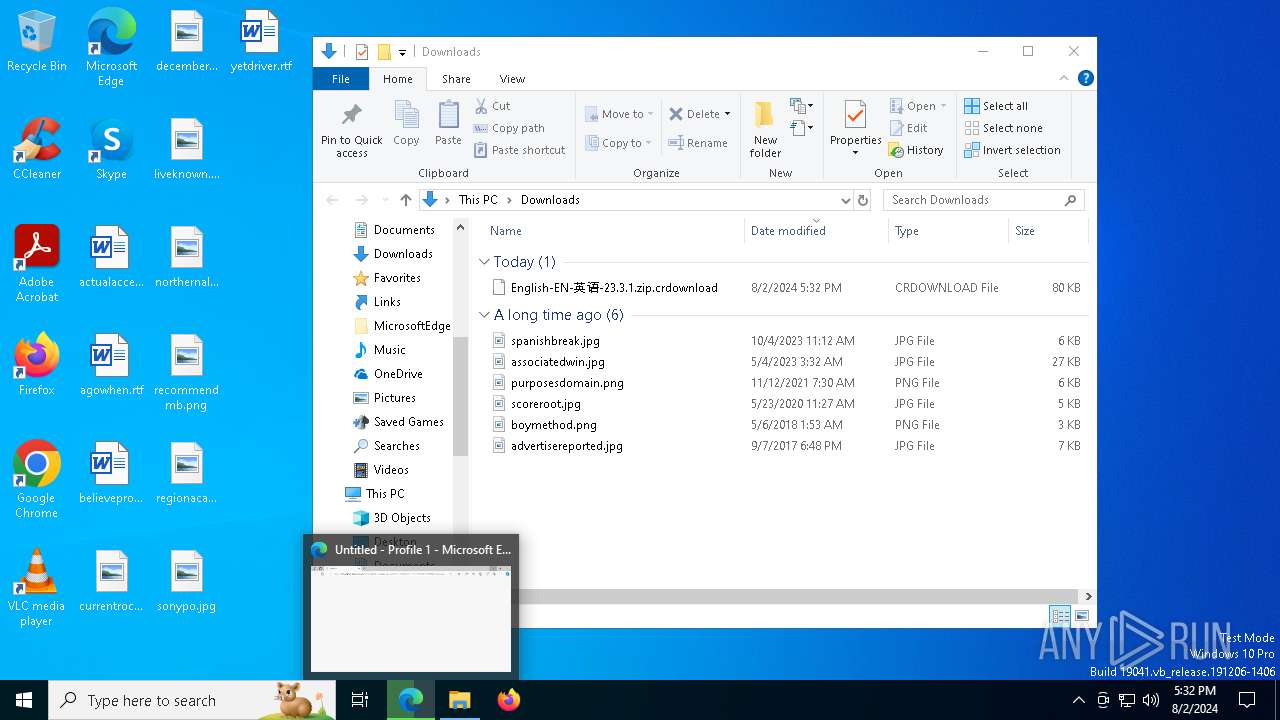The image size is (1280, 720).
Task: Expand the Delete dropdown arrow
Action: 727,114
